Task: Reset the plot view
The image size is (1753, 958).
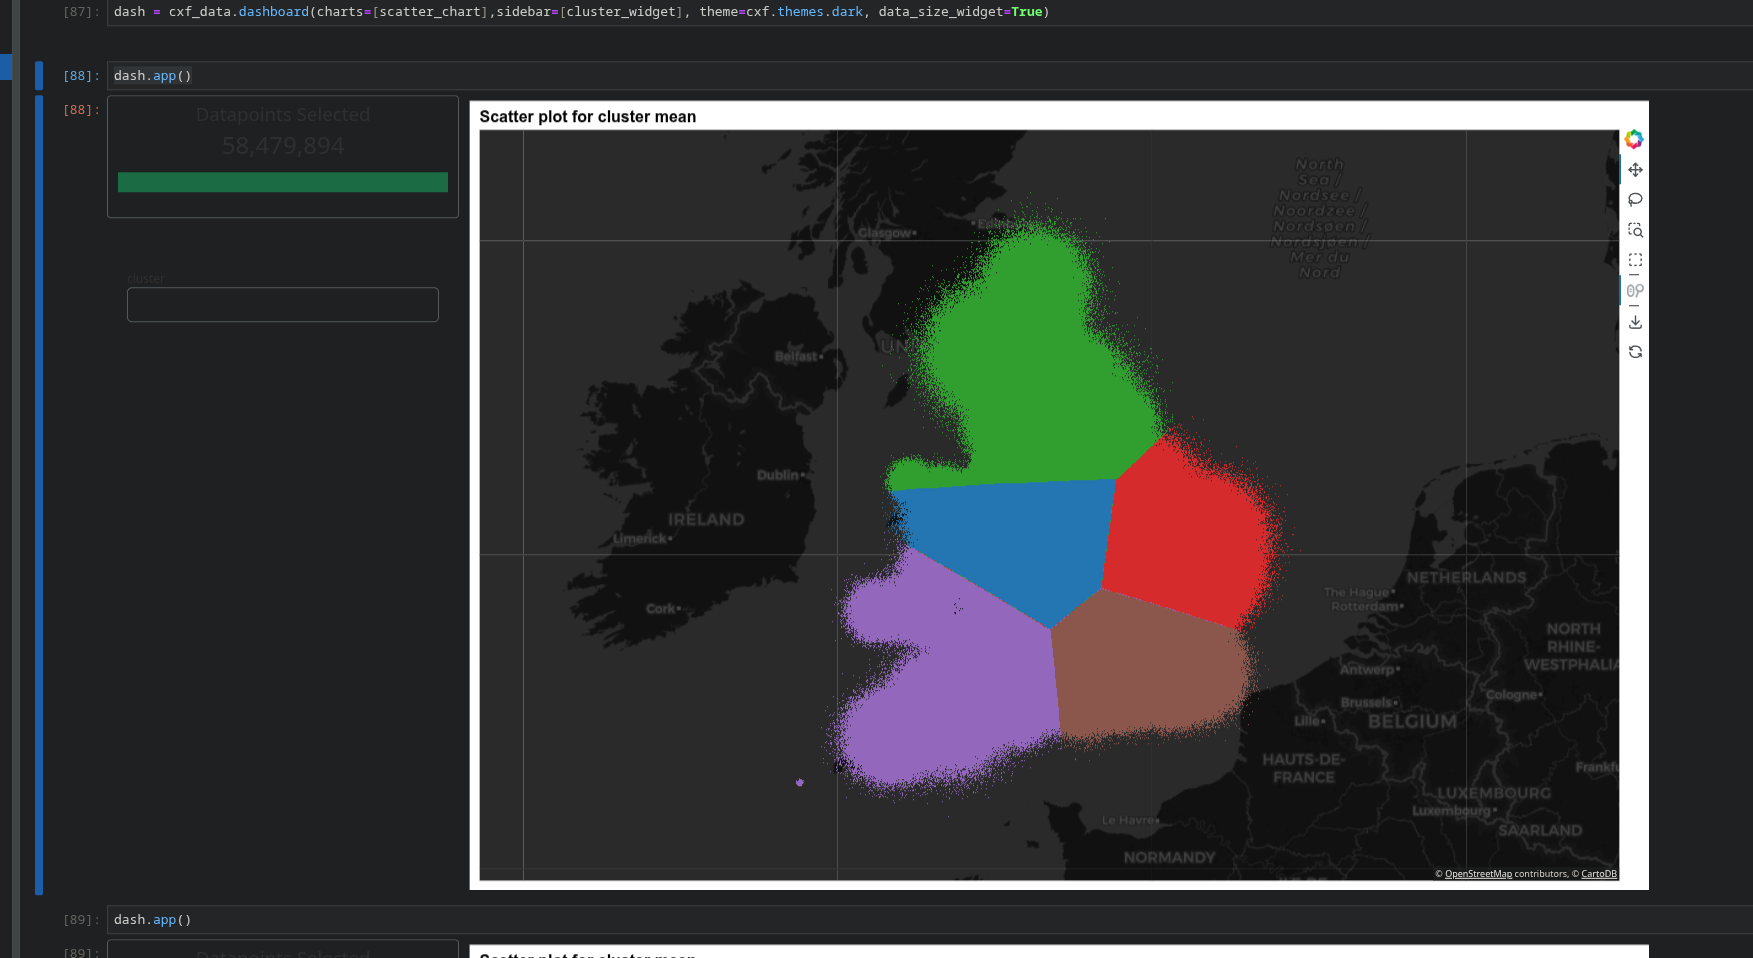Action: tap(1635, 352)
